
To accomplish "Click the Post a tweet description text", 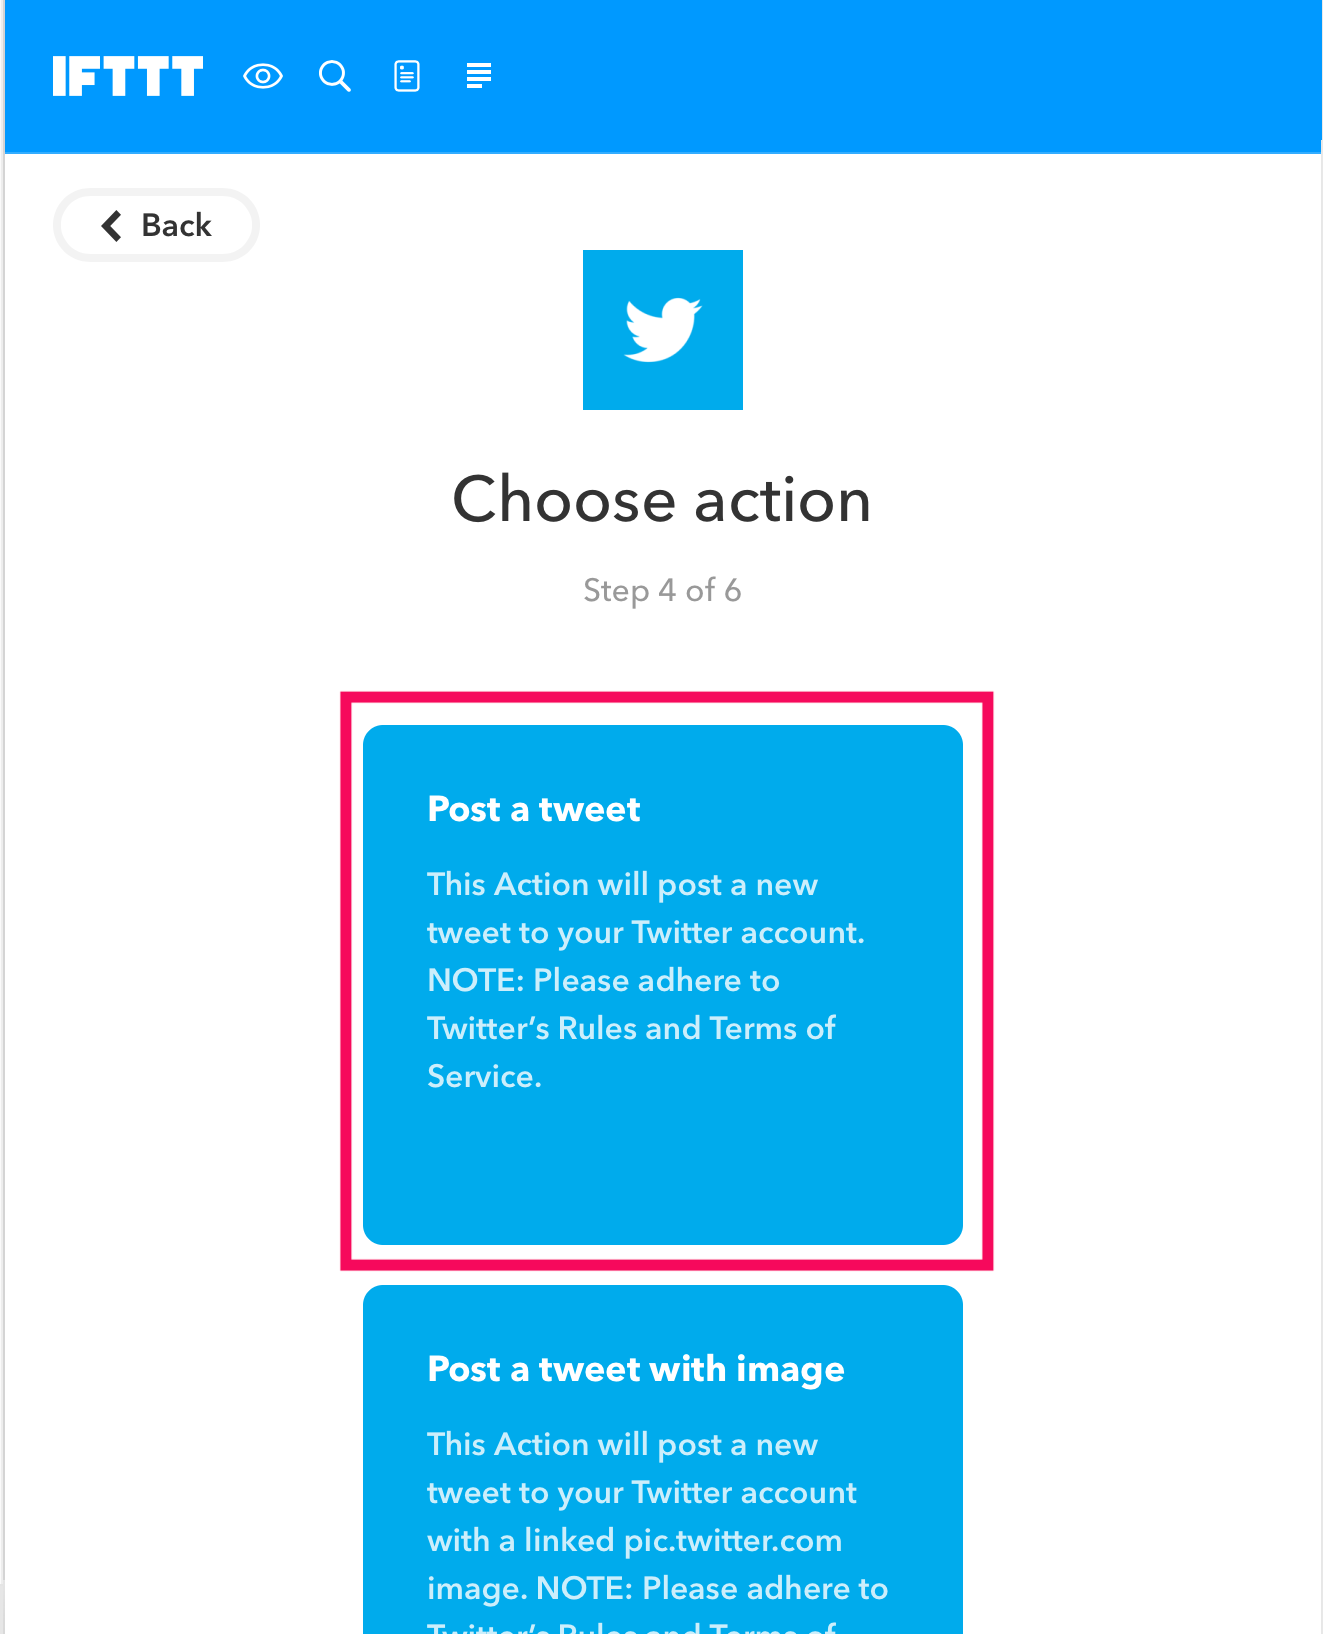I will (645, 980).
